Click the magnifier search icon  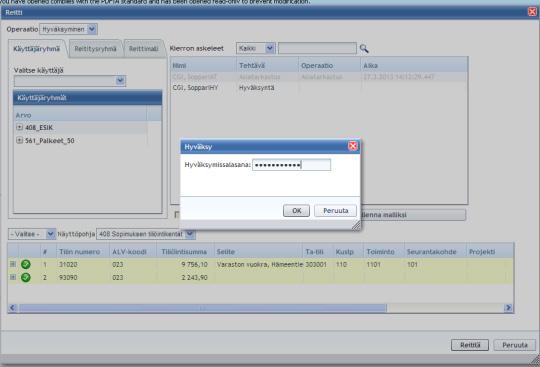pos(364,49)
